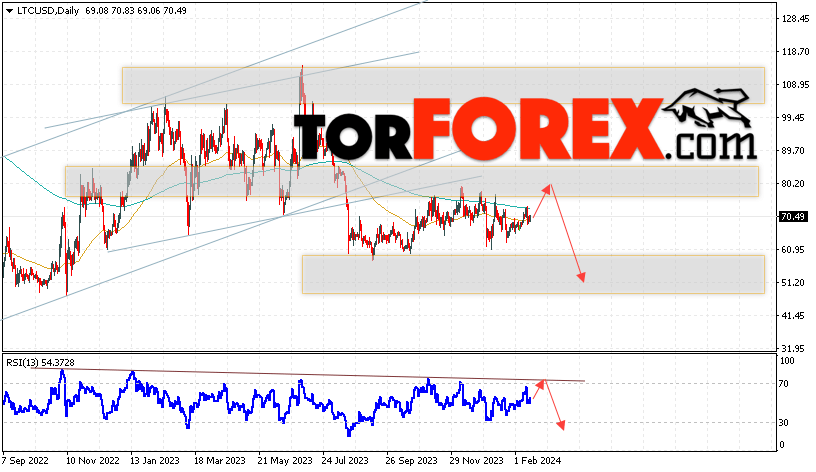Viewport: 816px width, 472px height.
Task: Select the 13 Jan 2023 date label
Action: (155, 461)
